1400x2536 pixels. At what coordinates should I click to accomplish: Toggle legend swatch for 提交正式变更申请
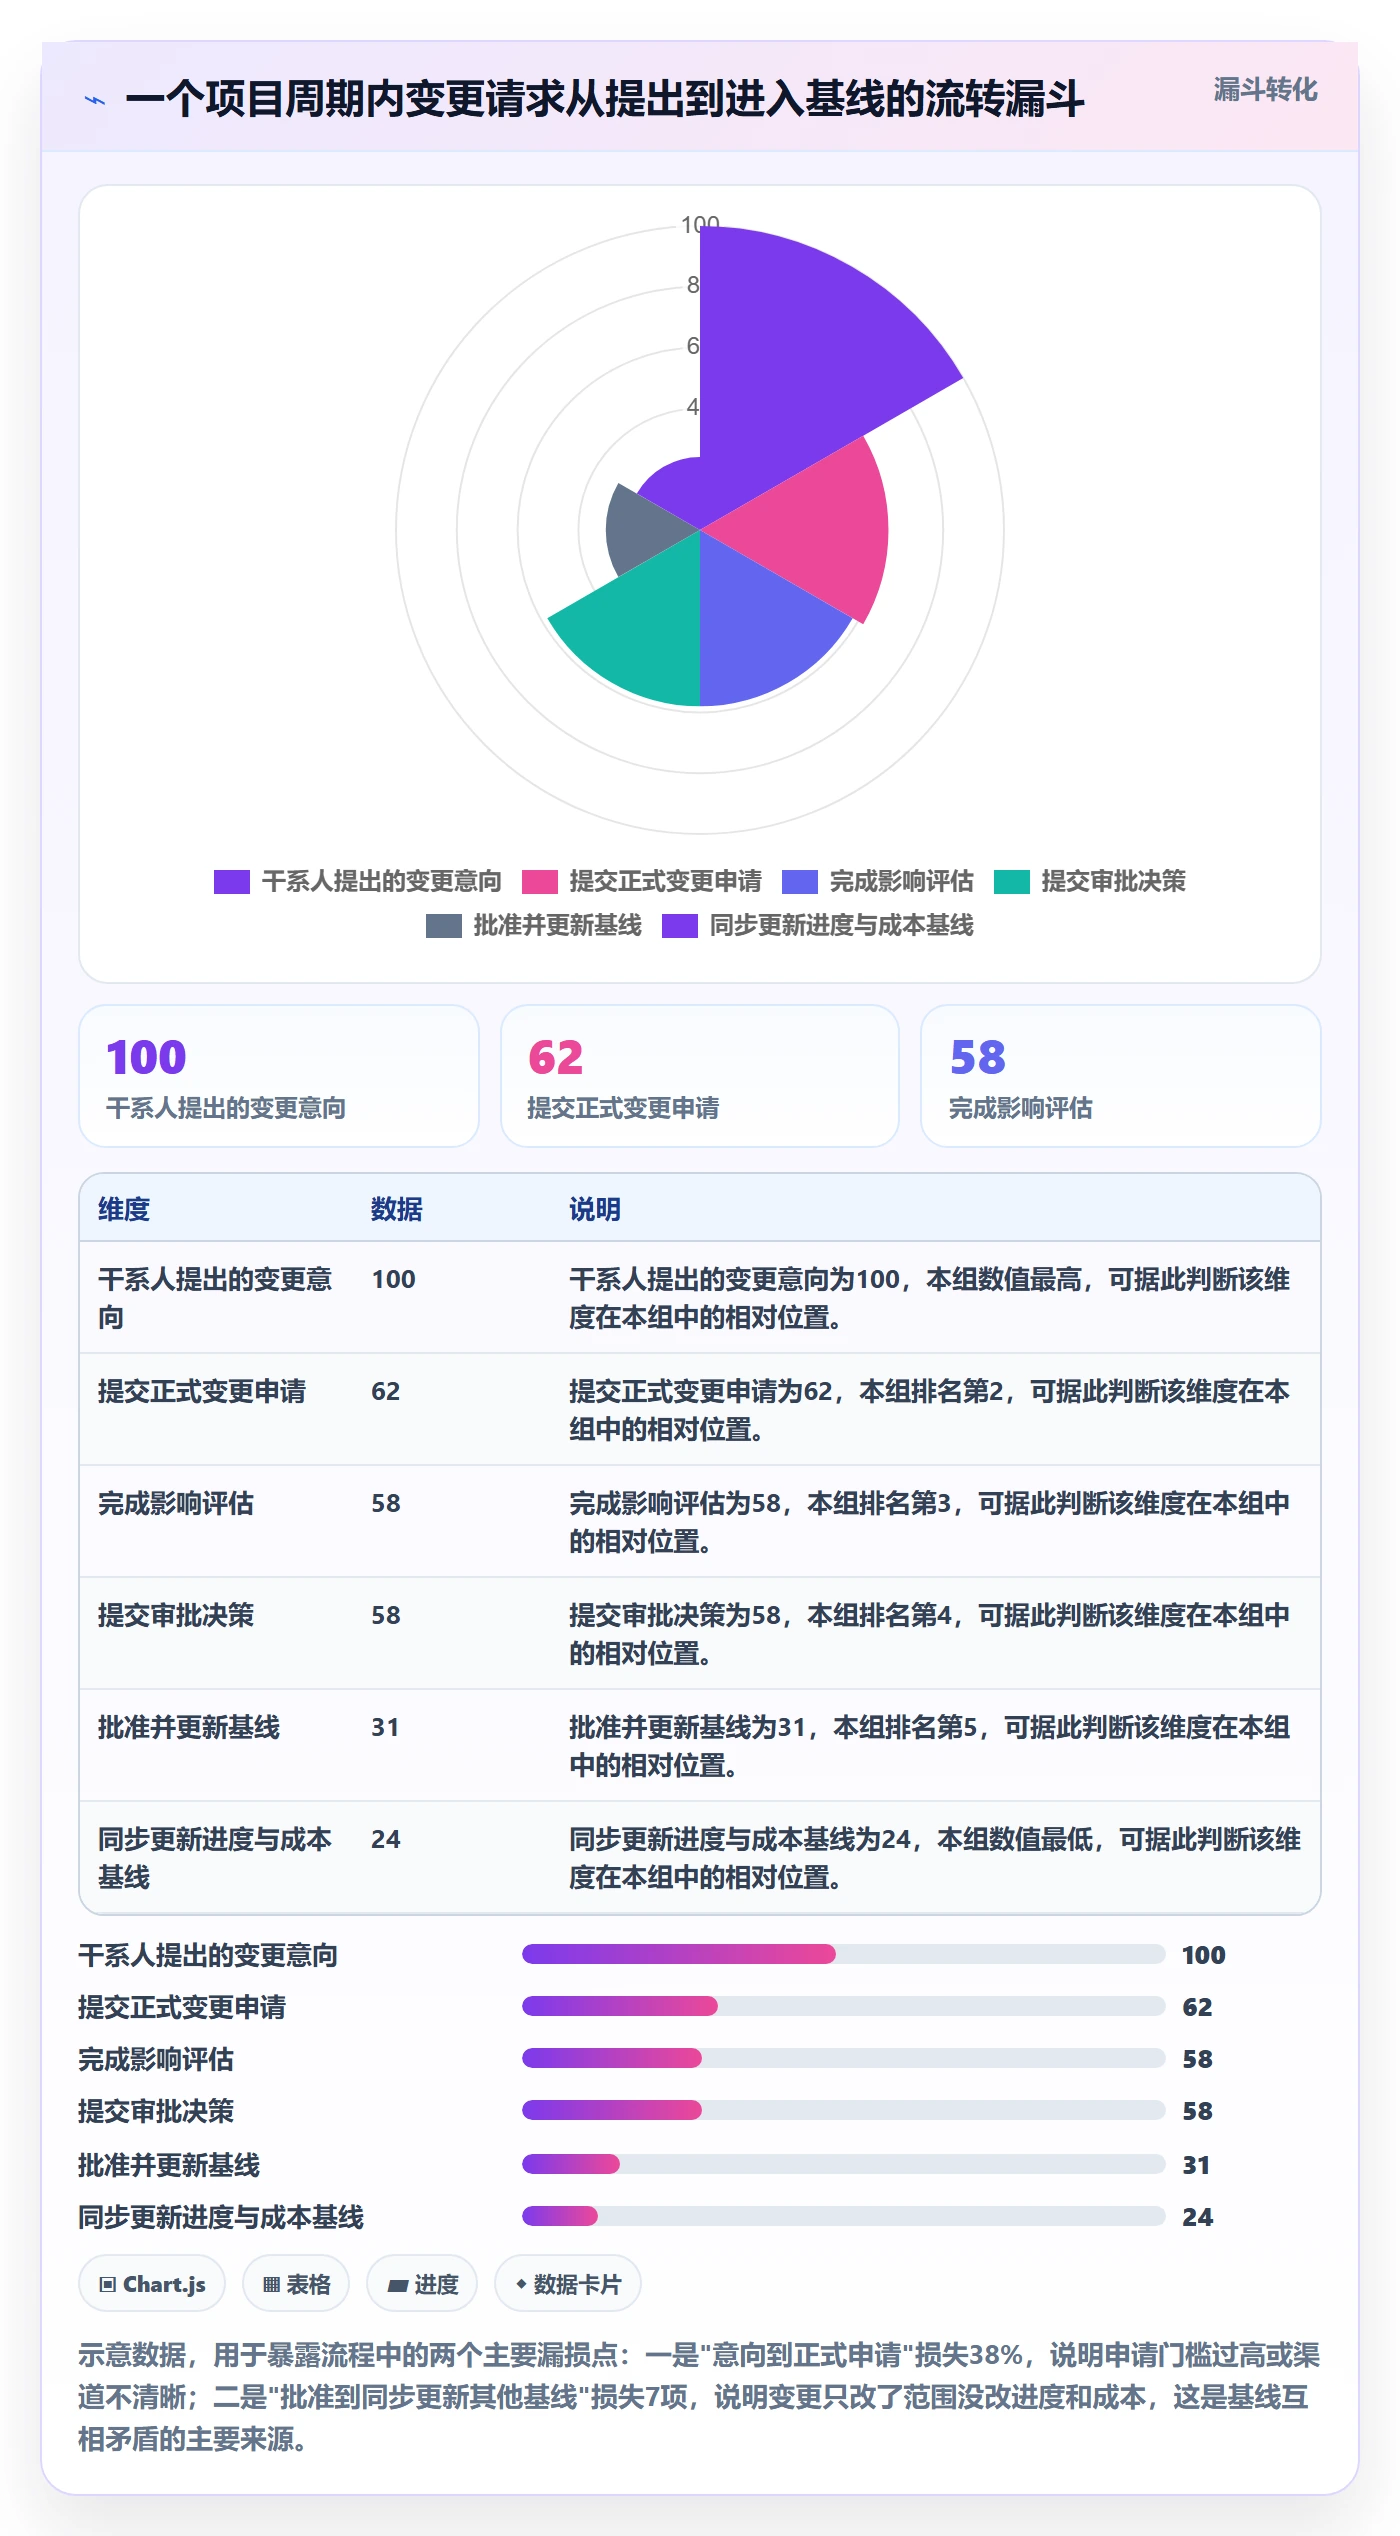(x=539, y=882)
